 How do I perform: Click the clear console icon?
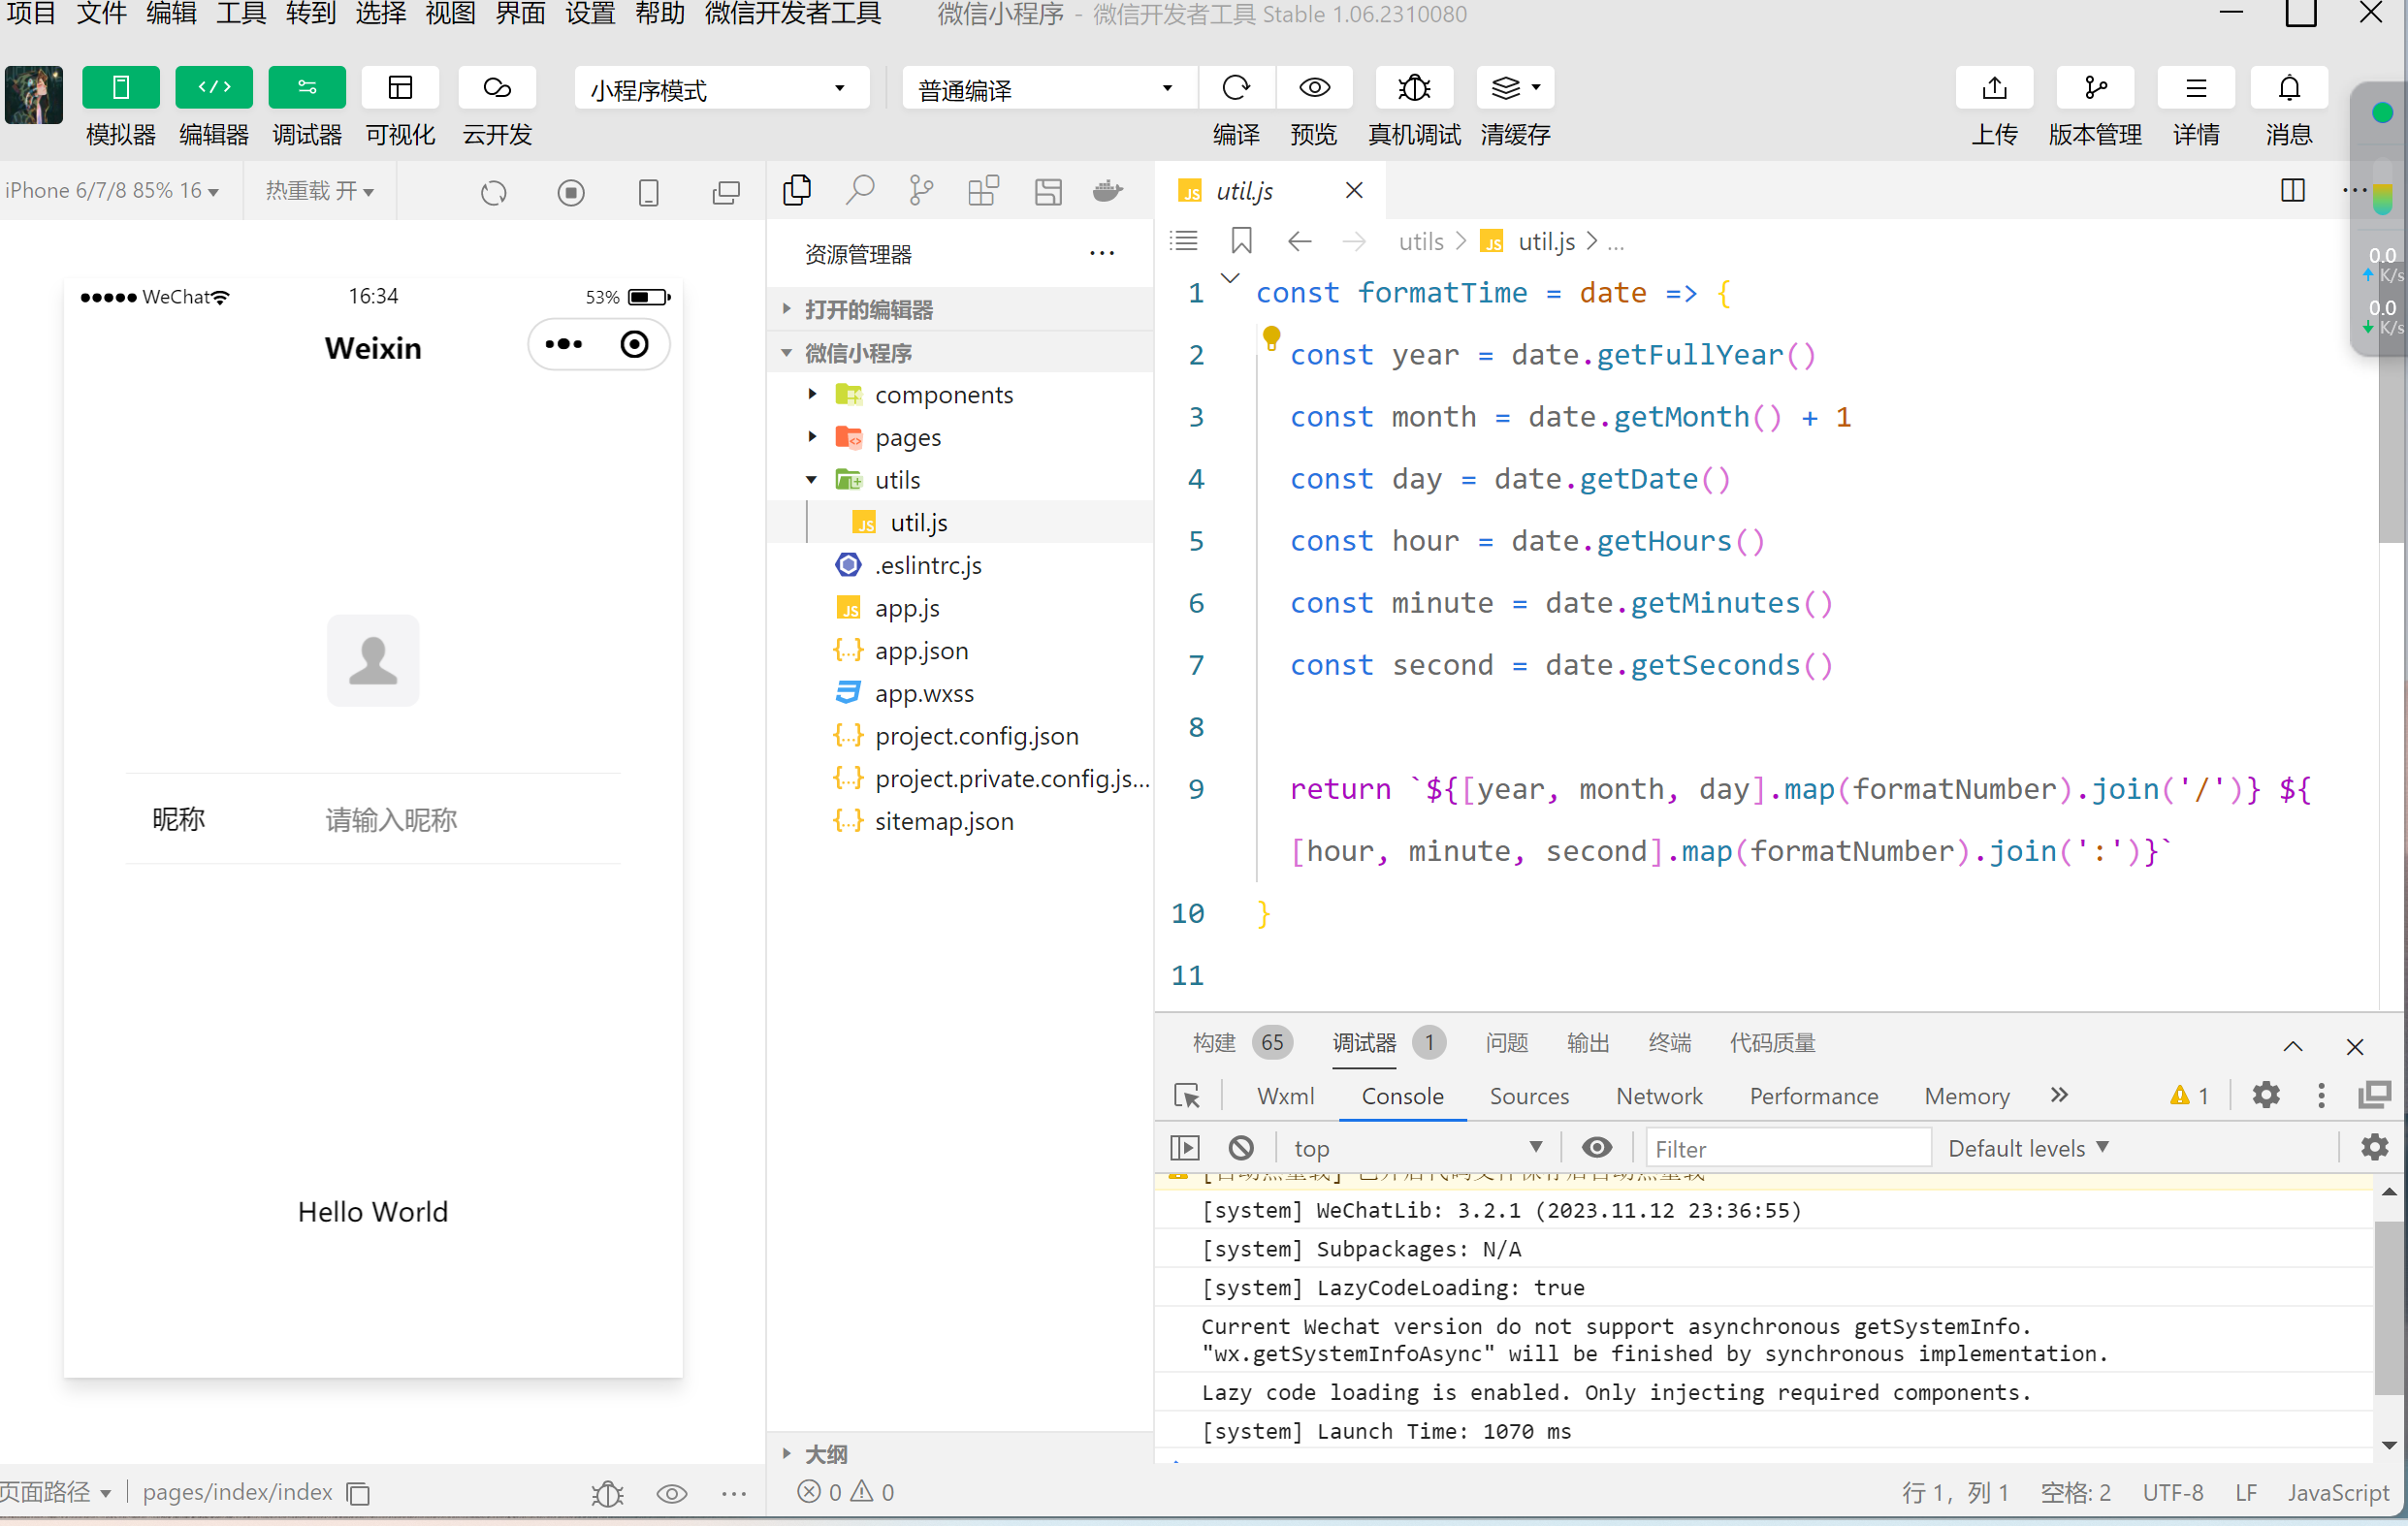1240,1147
